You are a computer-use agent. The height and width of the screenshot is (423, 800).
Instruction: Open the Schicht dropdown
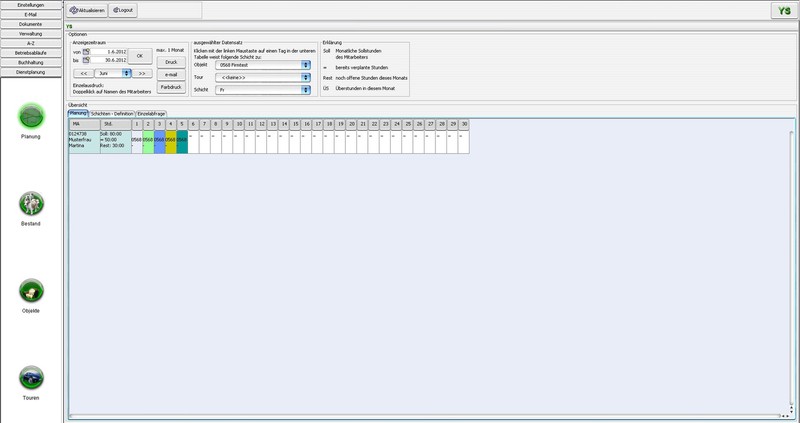[263, 90]
